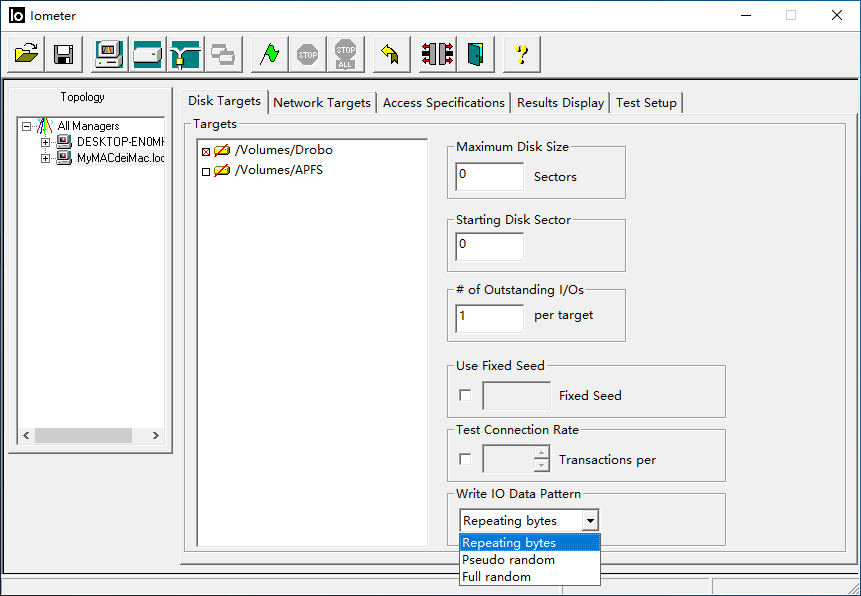Expand the DESKTOP-EN0M manager node
The image size is (861, 596).
(46, 142)
